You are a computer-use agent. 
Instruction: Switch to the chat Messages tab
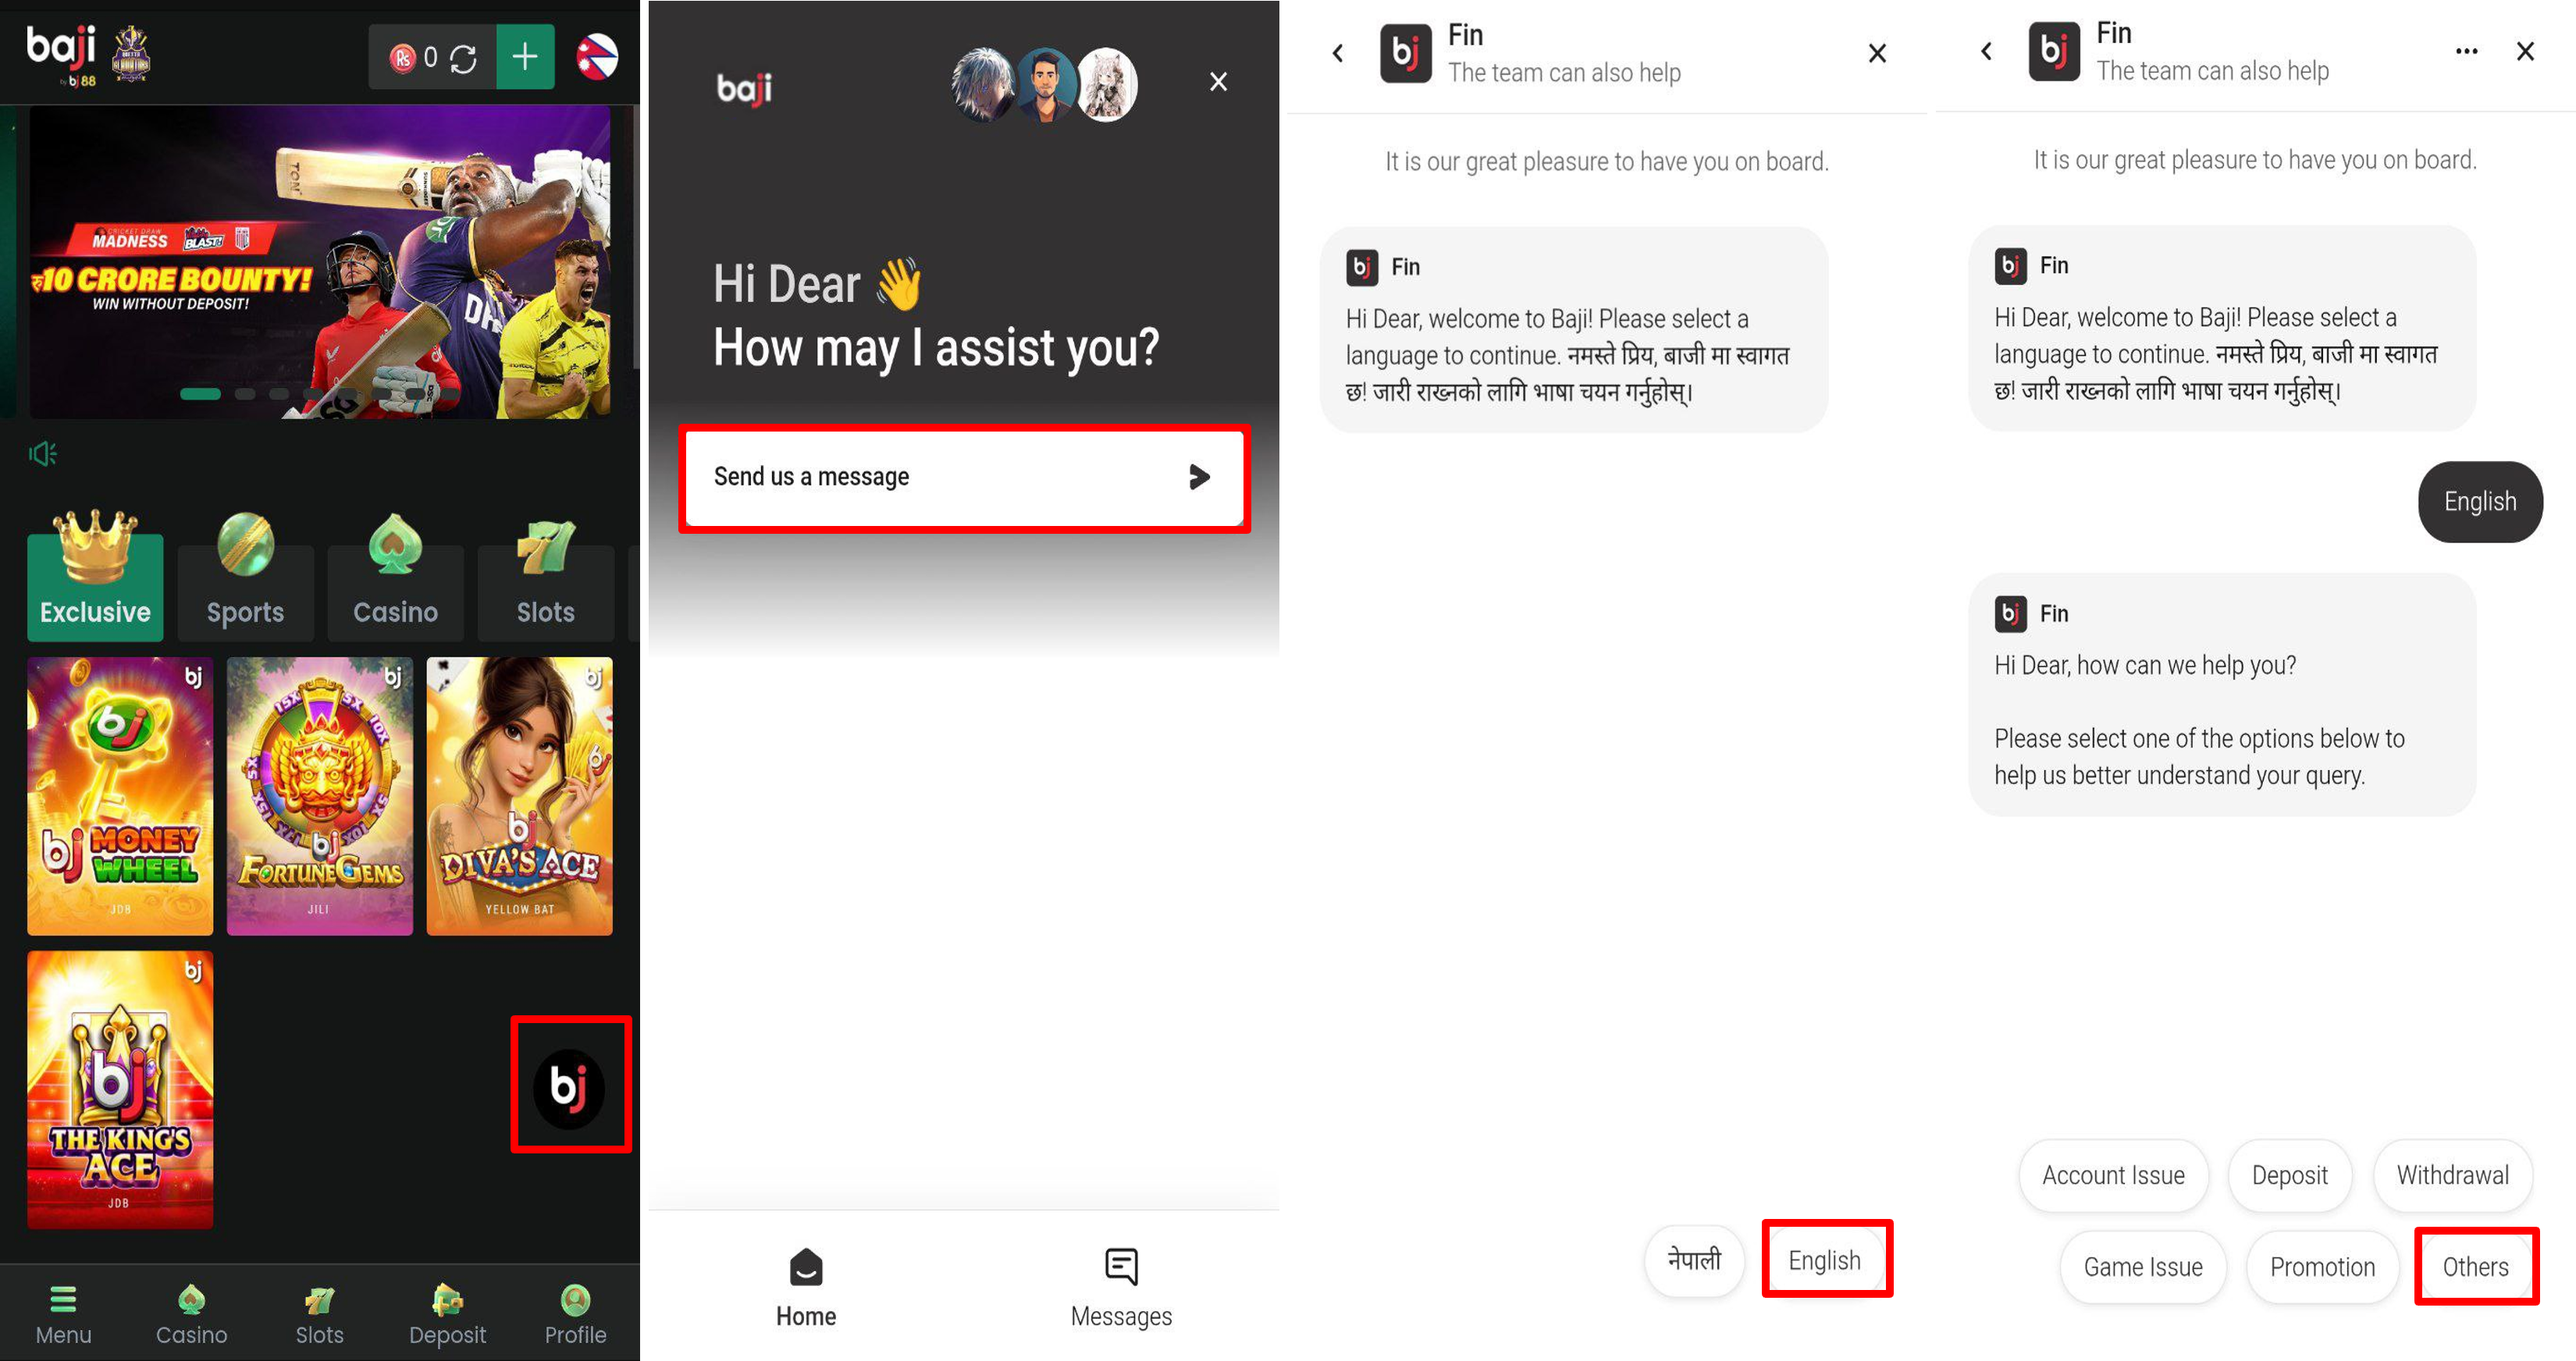coord(1121,1288)
